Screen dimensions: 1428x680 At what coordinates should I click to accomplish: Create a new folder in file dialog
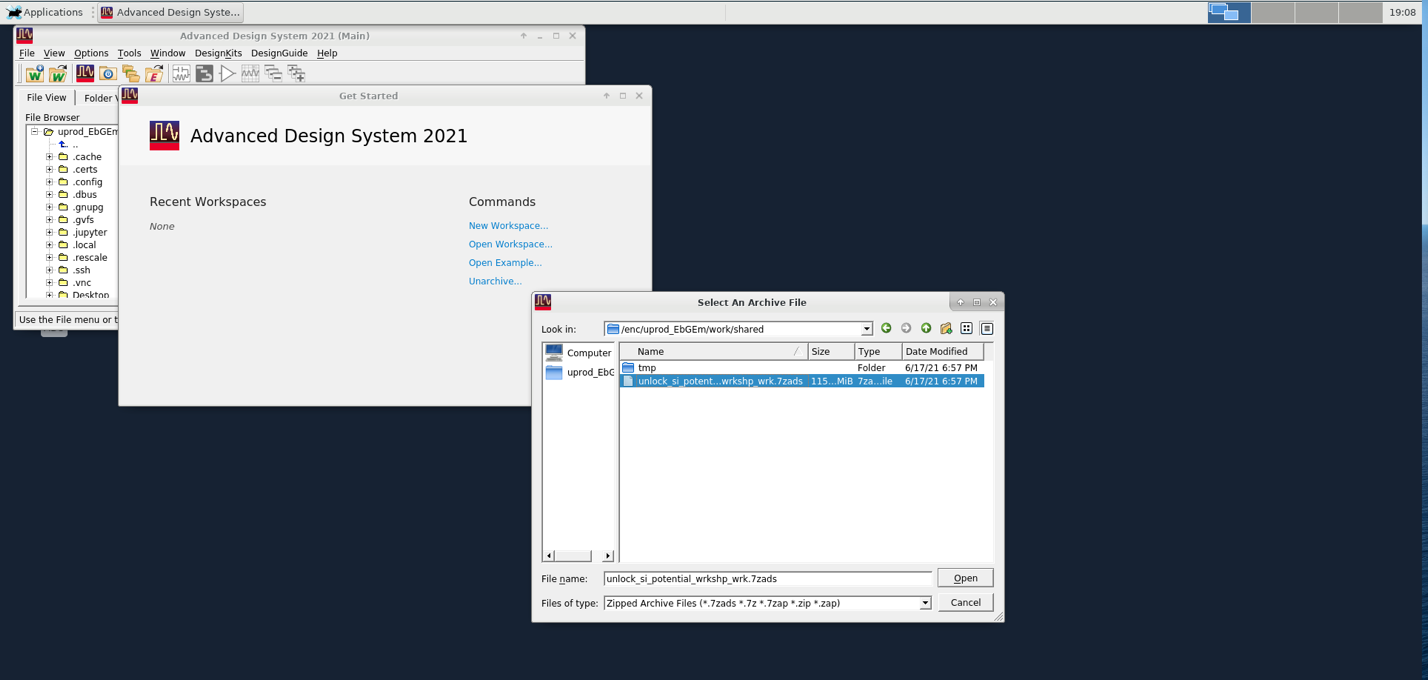click(x=946, y=328)
